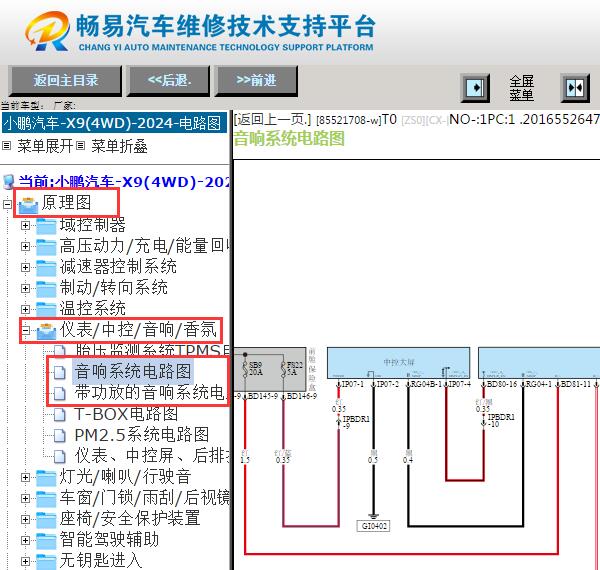Expand the 减速器控制系统 folder

(25, 267)
